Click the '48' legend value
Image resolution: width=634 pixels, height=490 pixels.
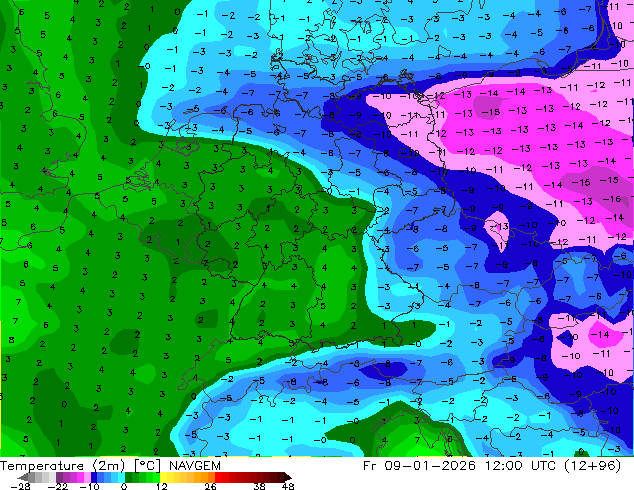288,486
